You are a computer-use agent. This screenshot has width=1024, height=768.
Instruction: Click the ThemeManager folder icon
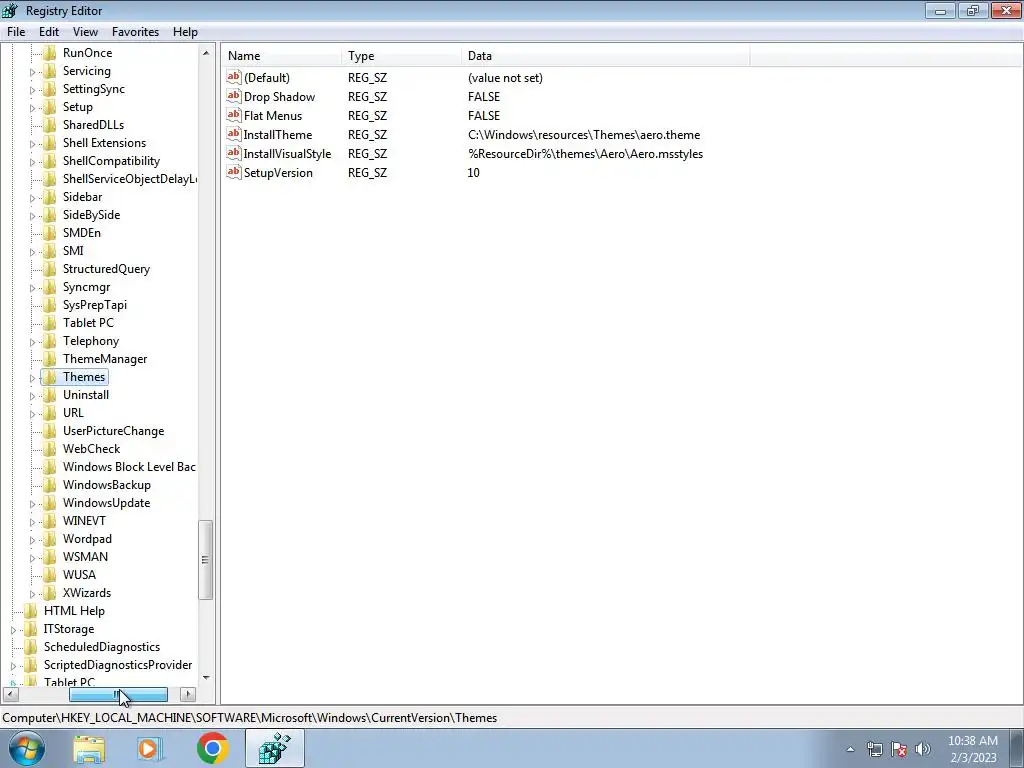click(50, 359)
